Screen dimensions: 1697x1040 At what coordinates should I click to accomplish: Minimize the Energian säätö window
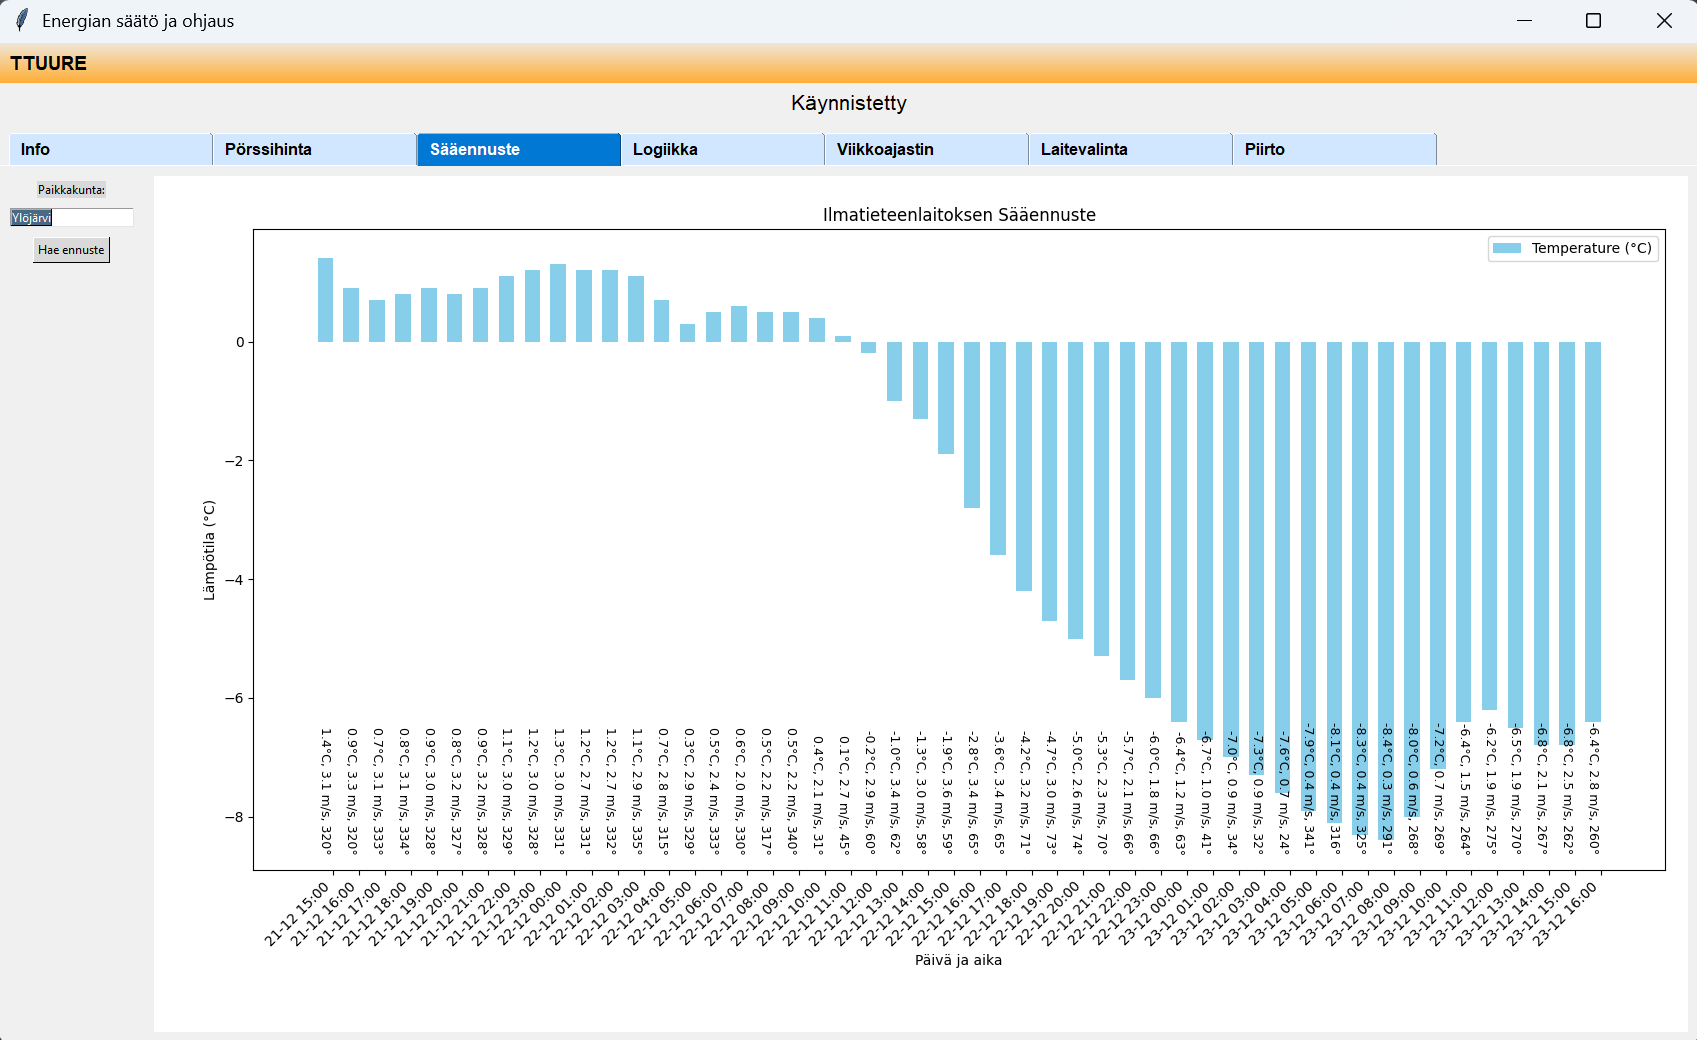pyautogui.click(x=1524, y=21)
